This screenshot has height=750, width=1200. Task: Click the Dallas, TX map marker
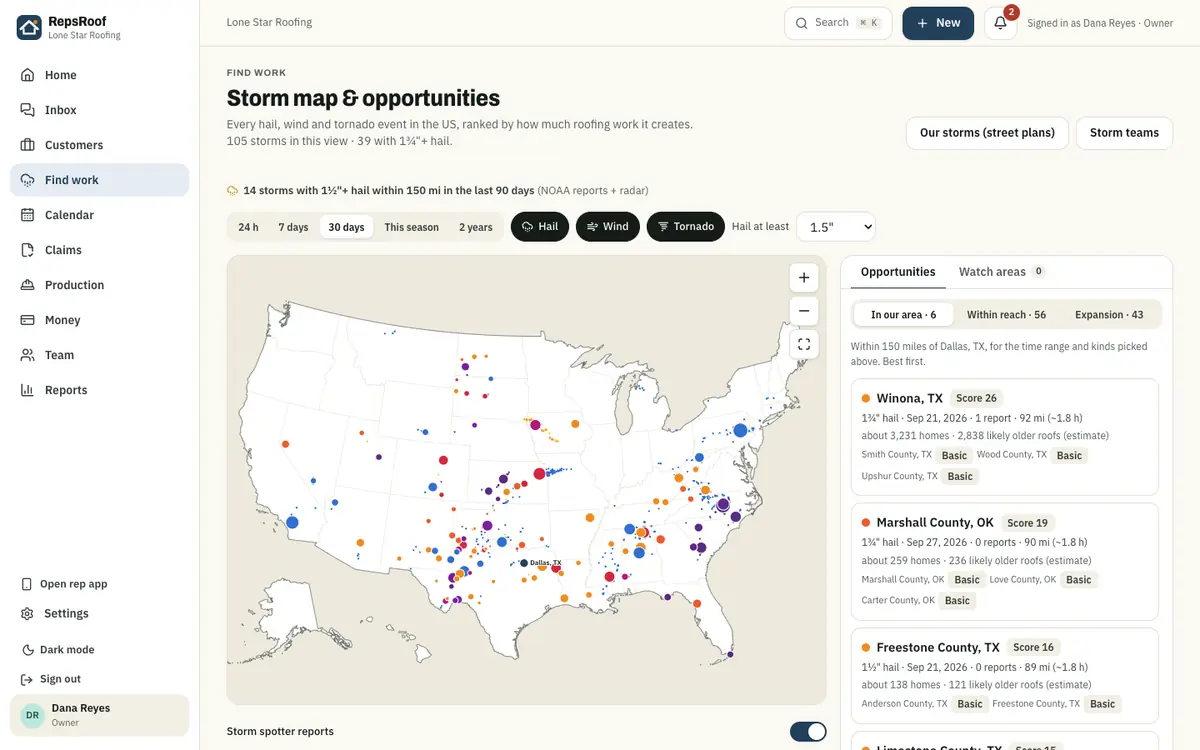524,563
